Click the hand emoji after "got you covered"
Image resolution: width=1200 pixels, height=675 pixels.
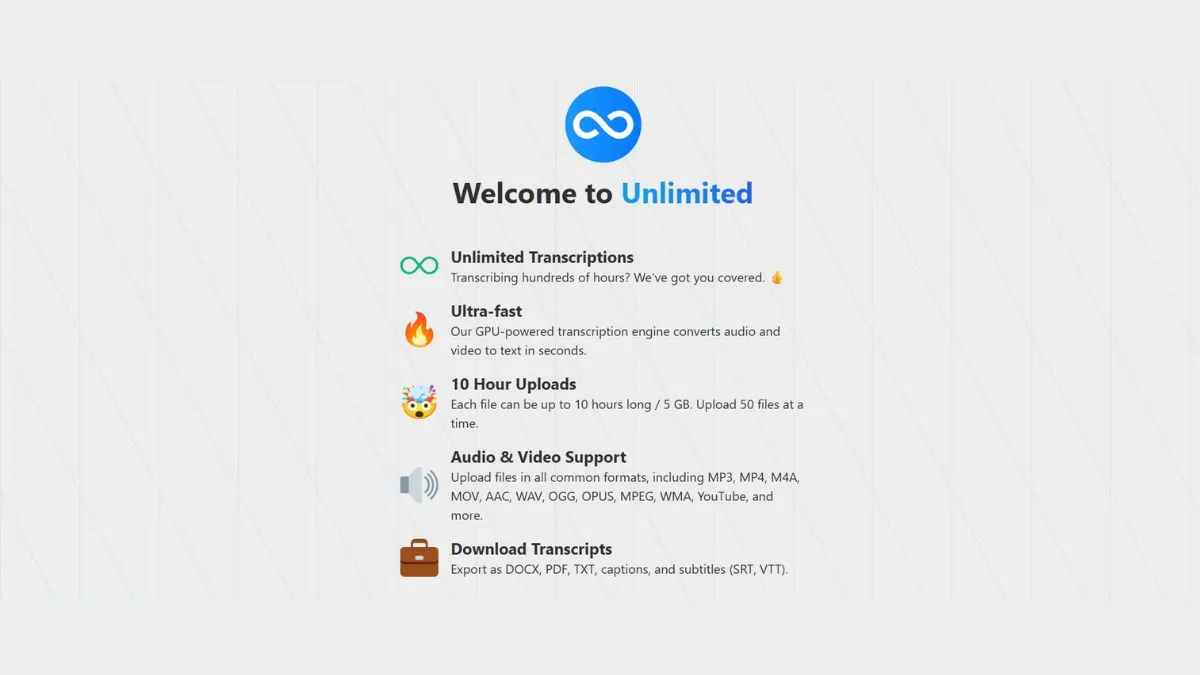coord(776,278)
